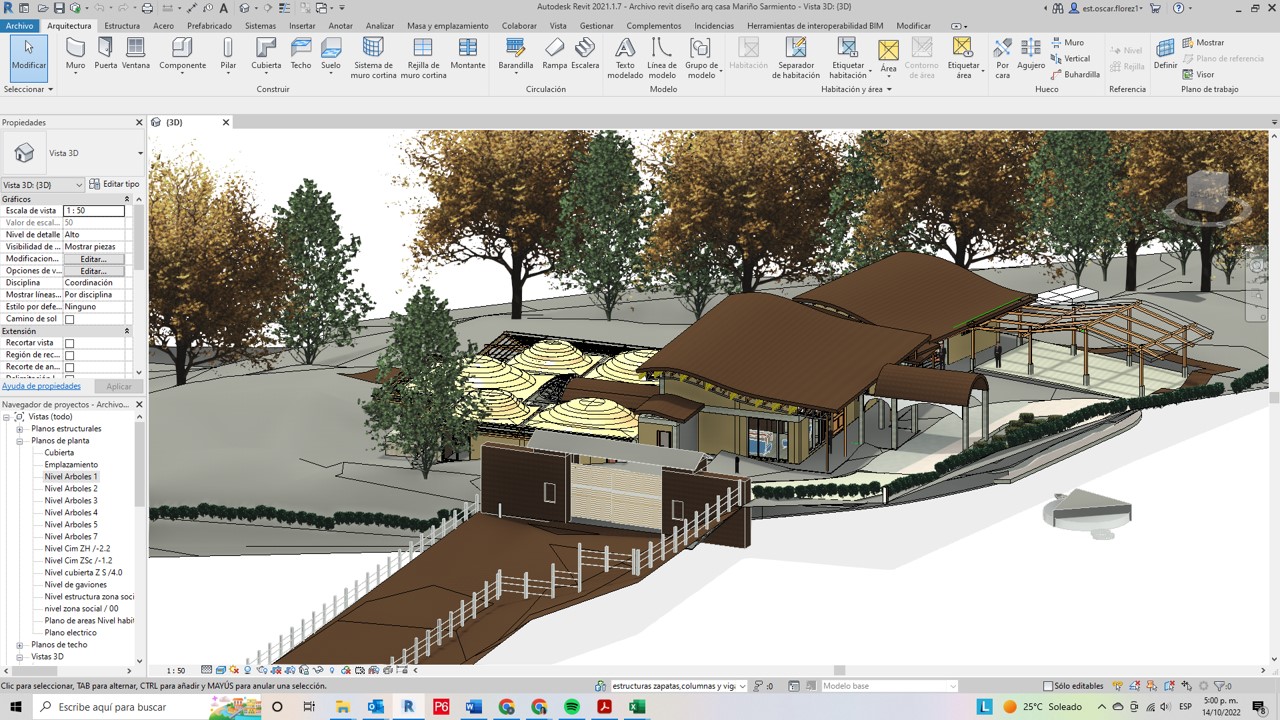The image size is (1280, 720).
Task: Open Nivel Arboles 1 in project browser
Action: click(71, 477)
